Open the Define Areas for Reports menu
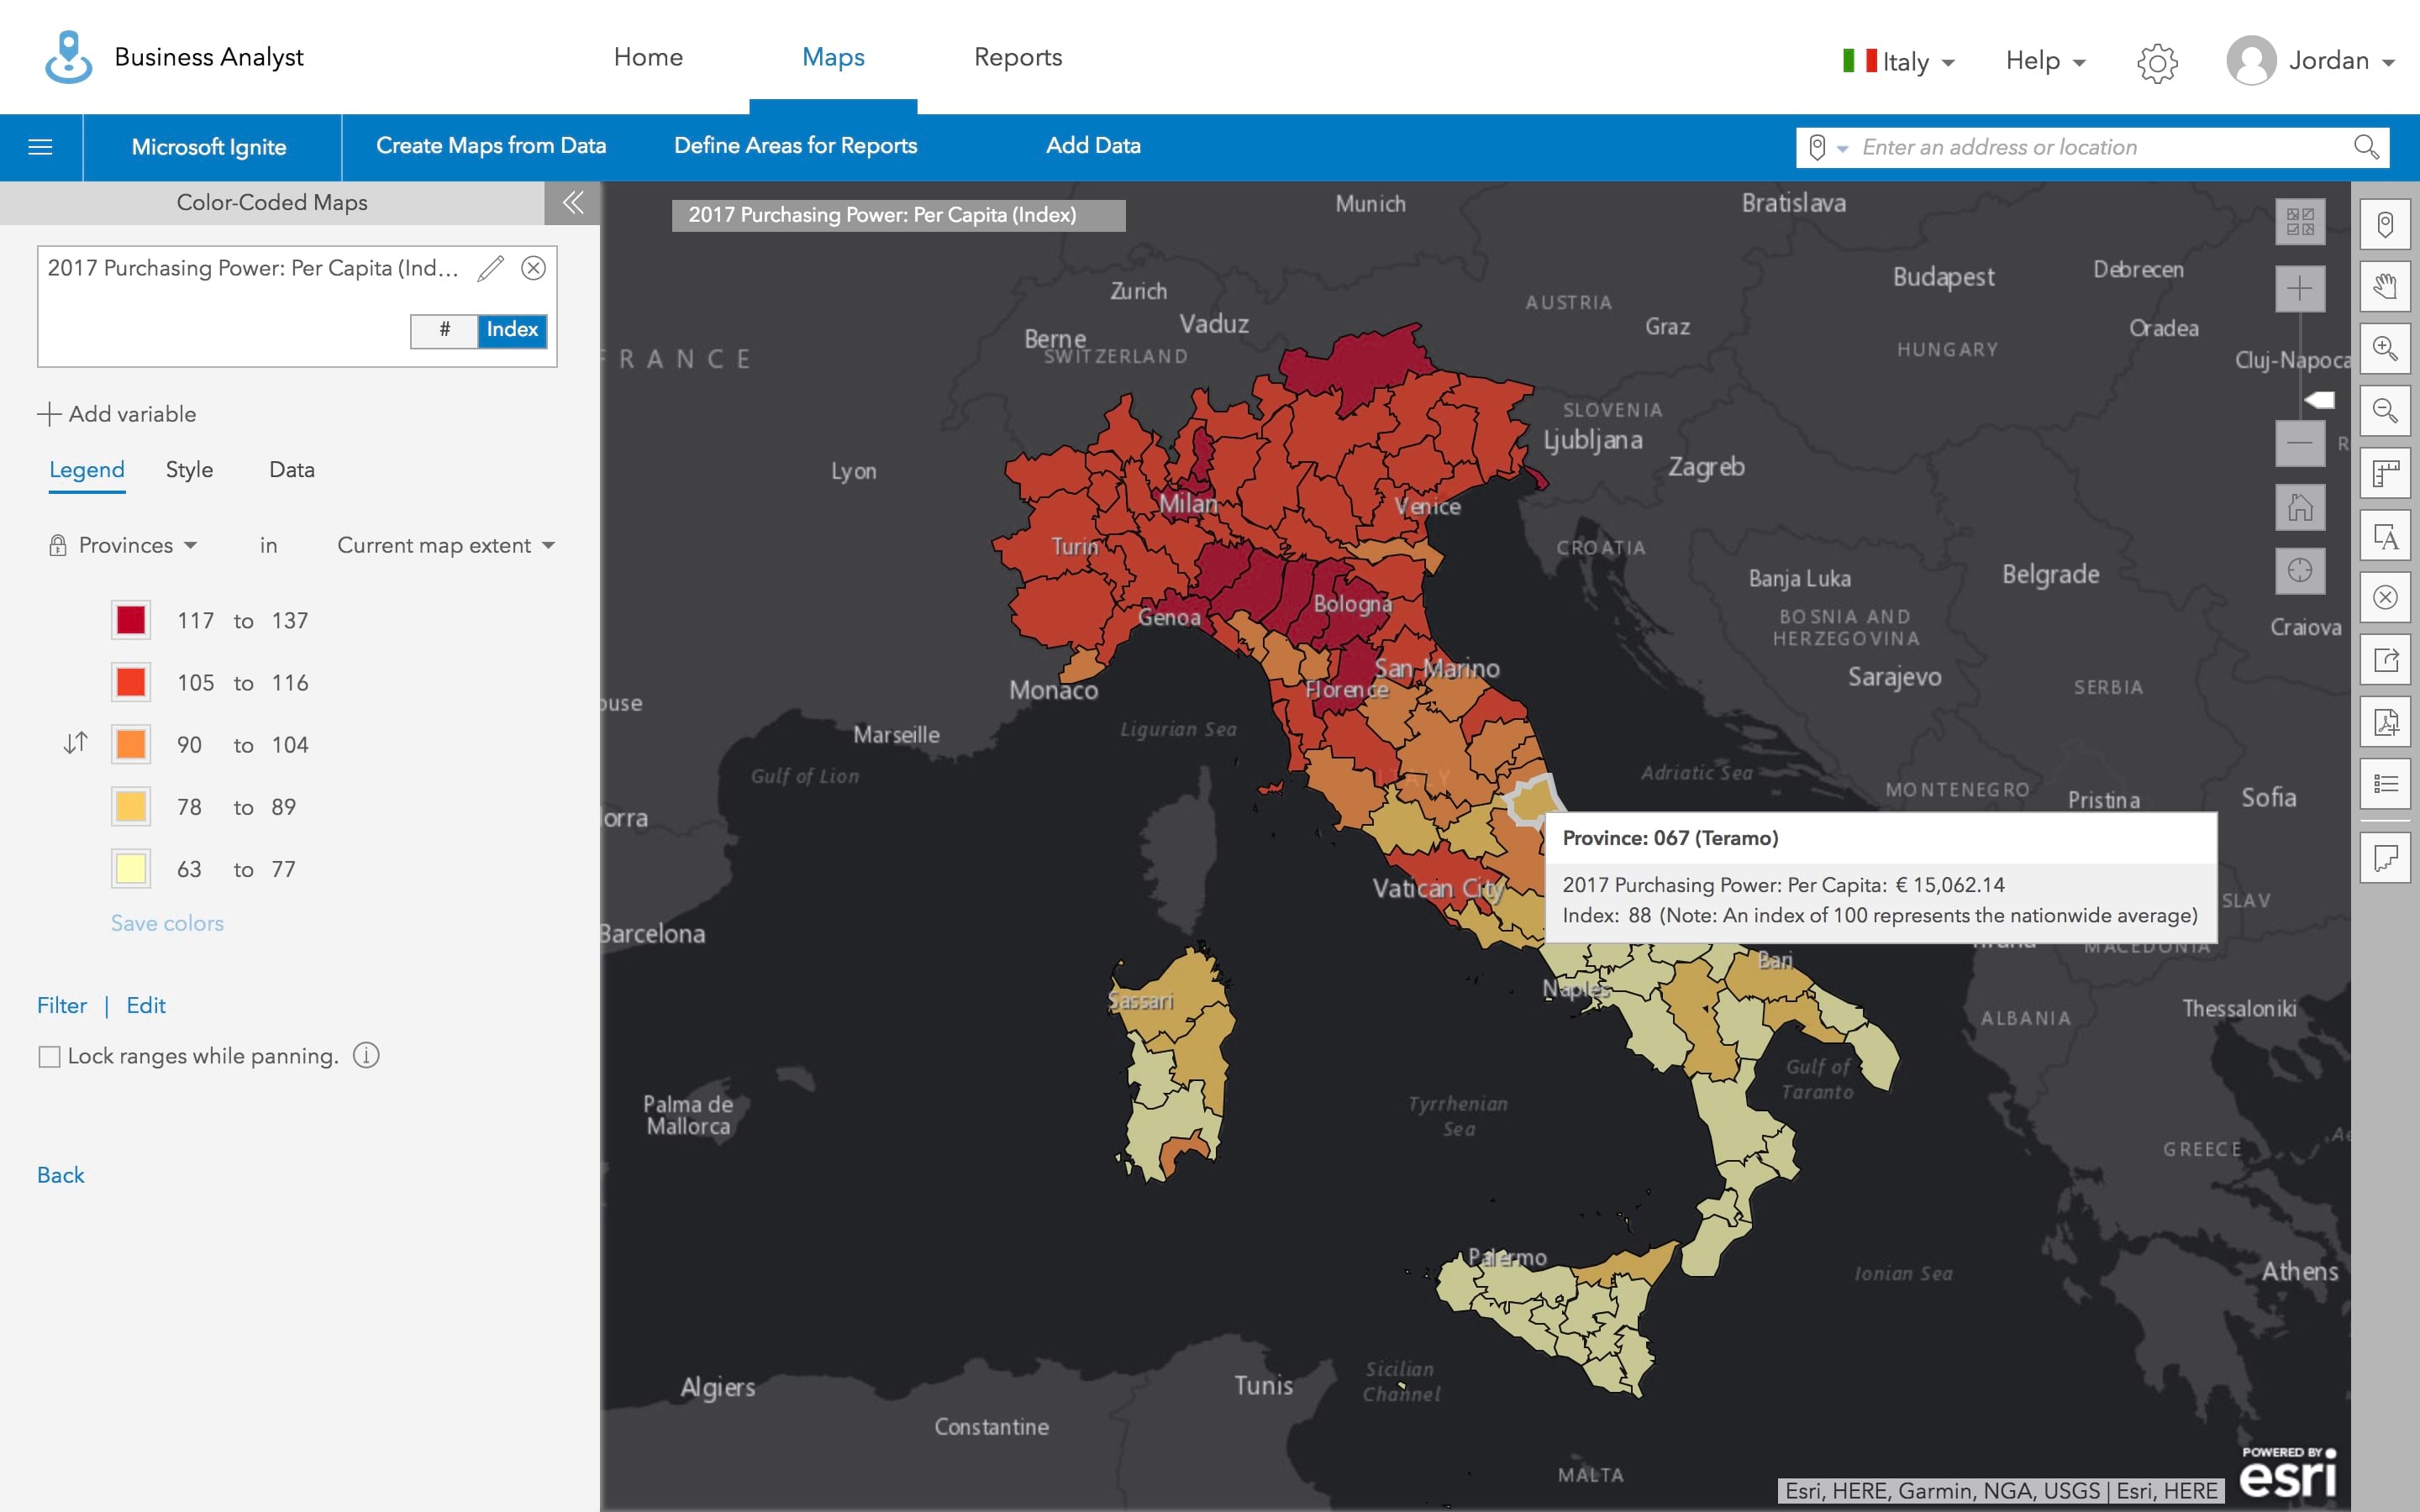This screenshot has height=1512, width=2420. click(x=795, y=146)
